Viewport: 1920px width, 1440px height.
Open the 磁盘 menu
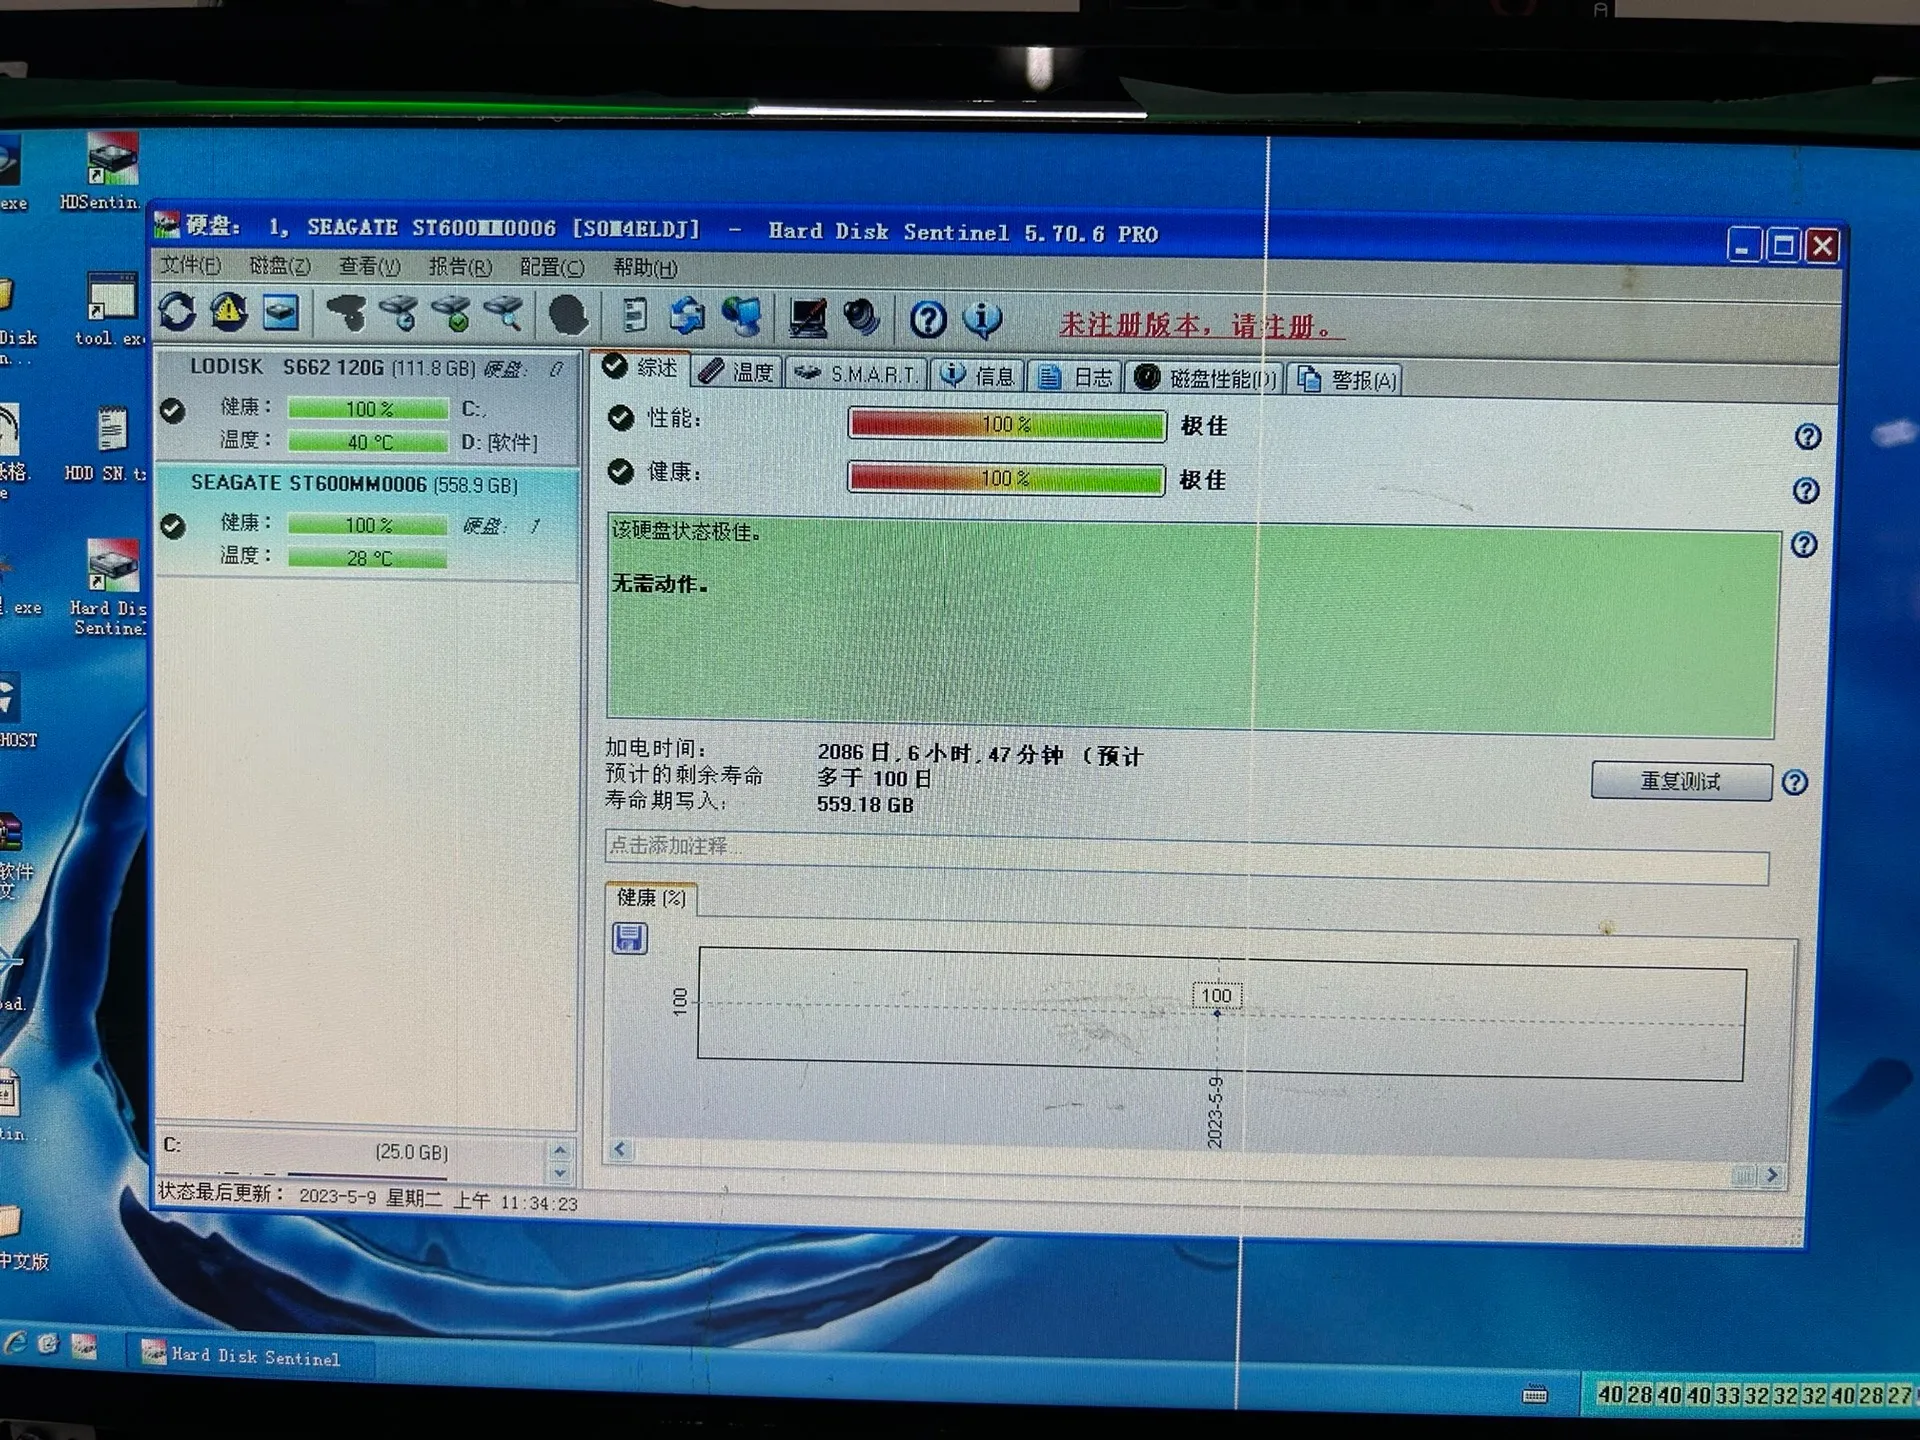click(279, 266)
